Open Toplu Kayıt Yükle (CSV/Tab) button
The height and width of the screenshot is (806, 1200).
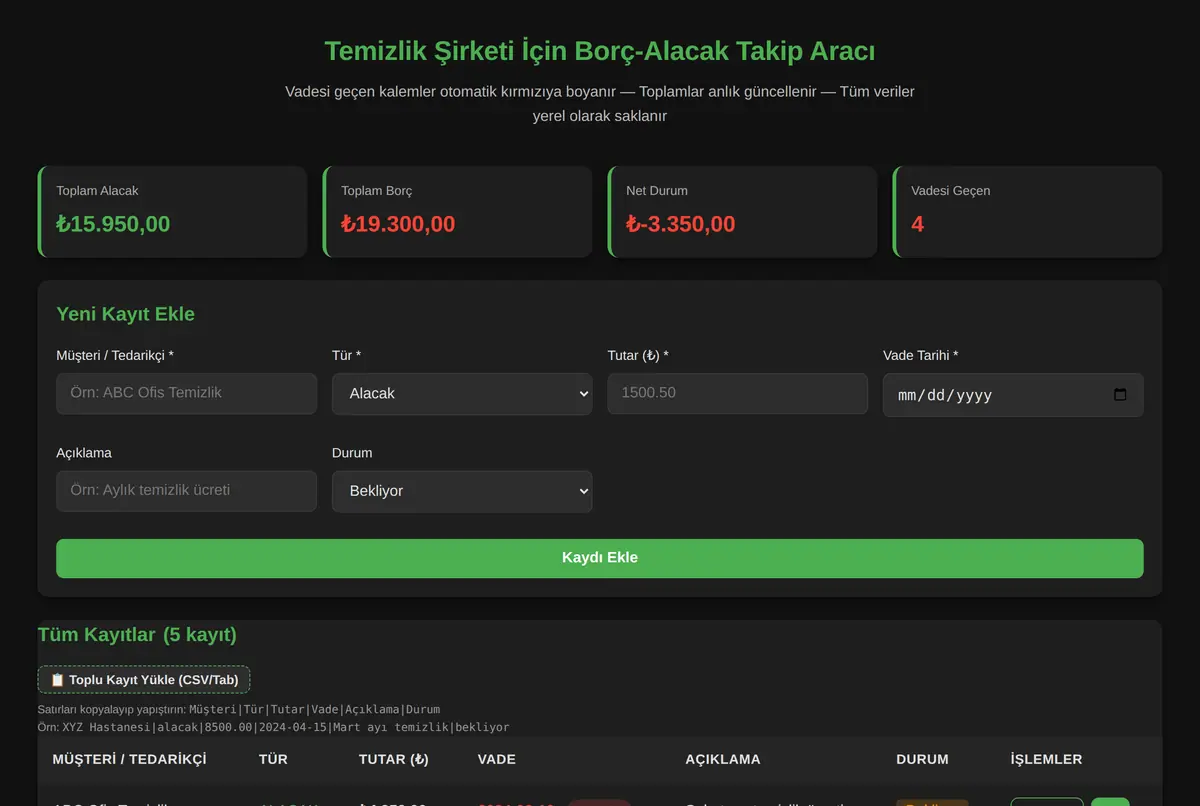point(144,680)
